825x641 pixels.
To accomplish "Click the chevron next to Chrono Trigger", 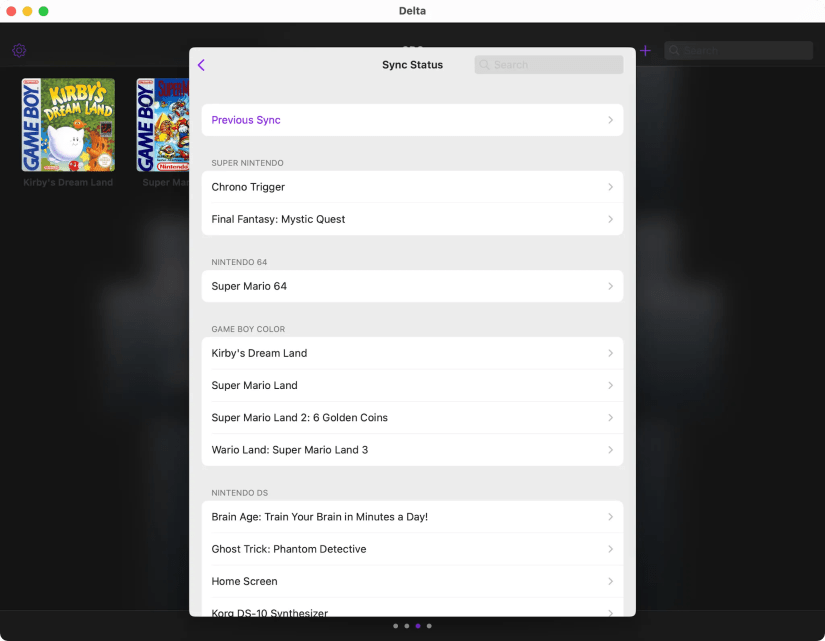I will [x=610, y=187].
